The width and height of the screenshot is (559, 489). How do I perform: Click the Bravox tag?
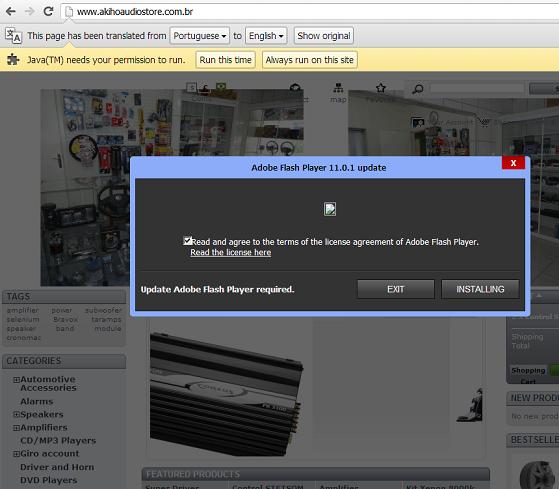pos(66,319)
